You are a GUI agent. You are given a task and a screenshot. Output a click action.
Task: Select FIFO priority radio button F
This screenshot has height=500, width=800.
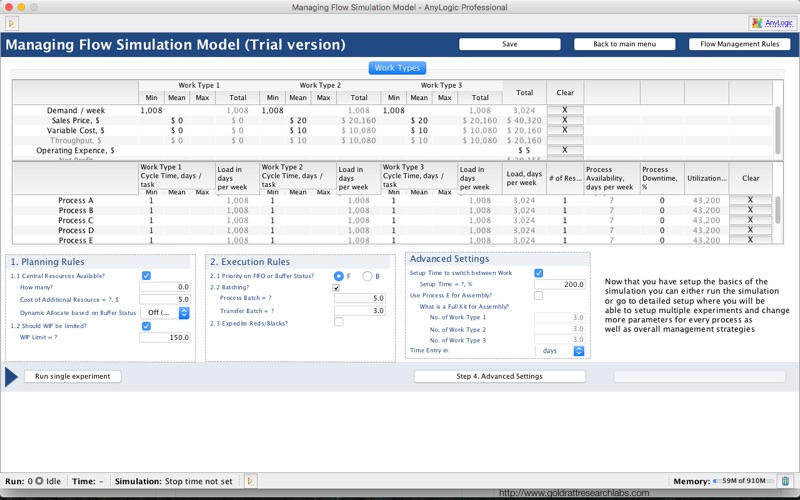click(338, 276)
